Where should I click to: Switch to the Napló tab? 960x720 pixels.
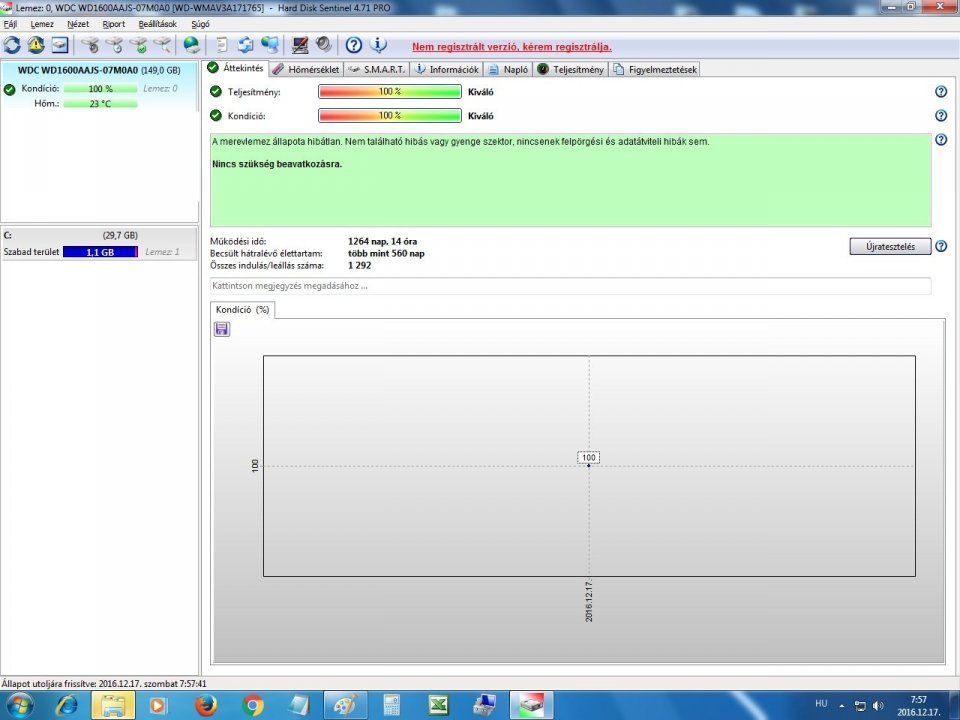(x=508, y=69)
